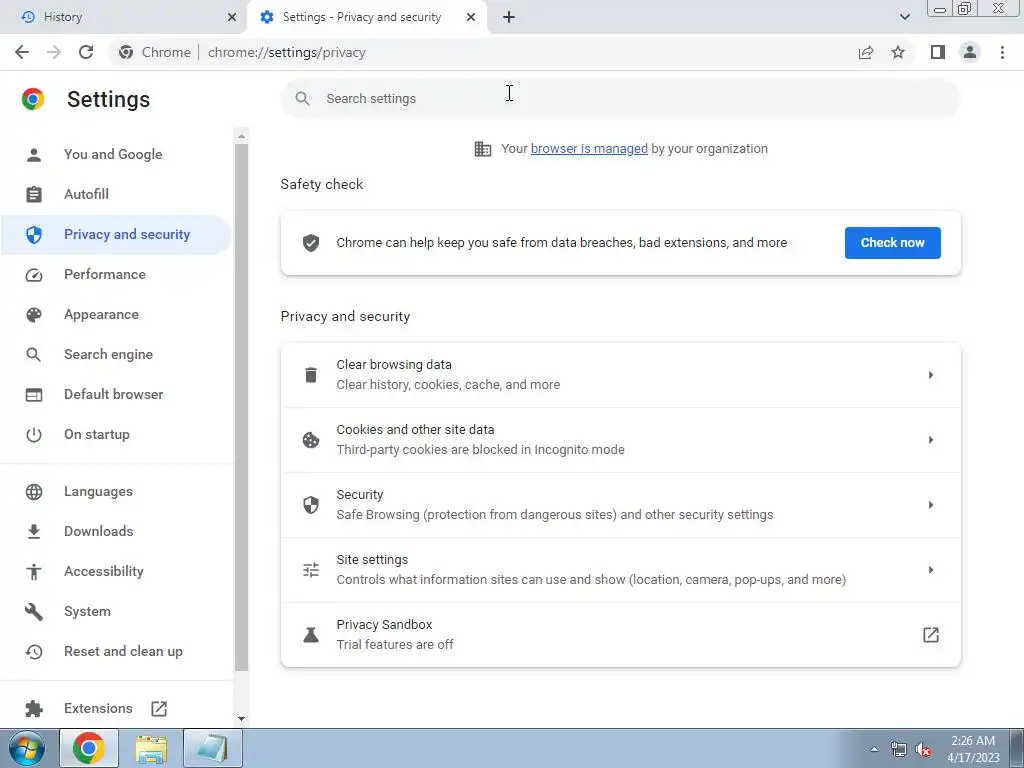Open Performance settings
Screen dimensions: 1024x768
(116, 274)
